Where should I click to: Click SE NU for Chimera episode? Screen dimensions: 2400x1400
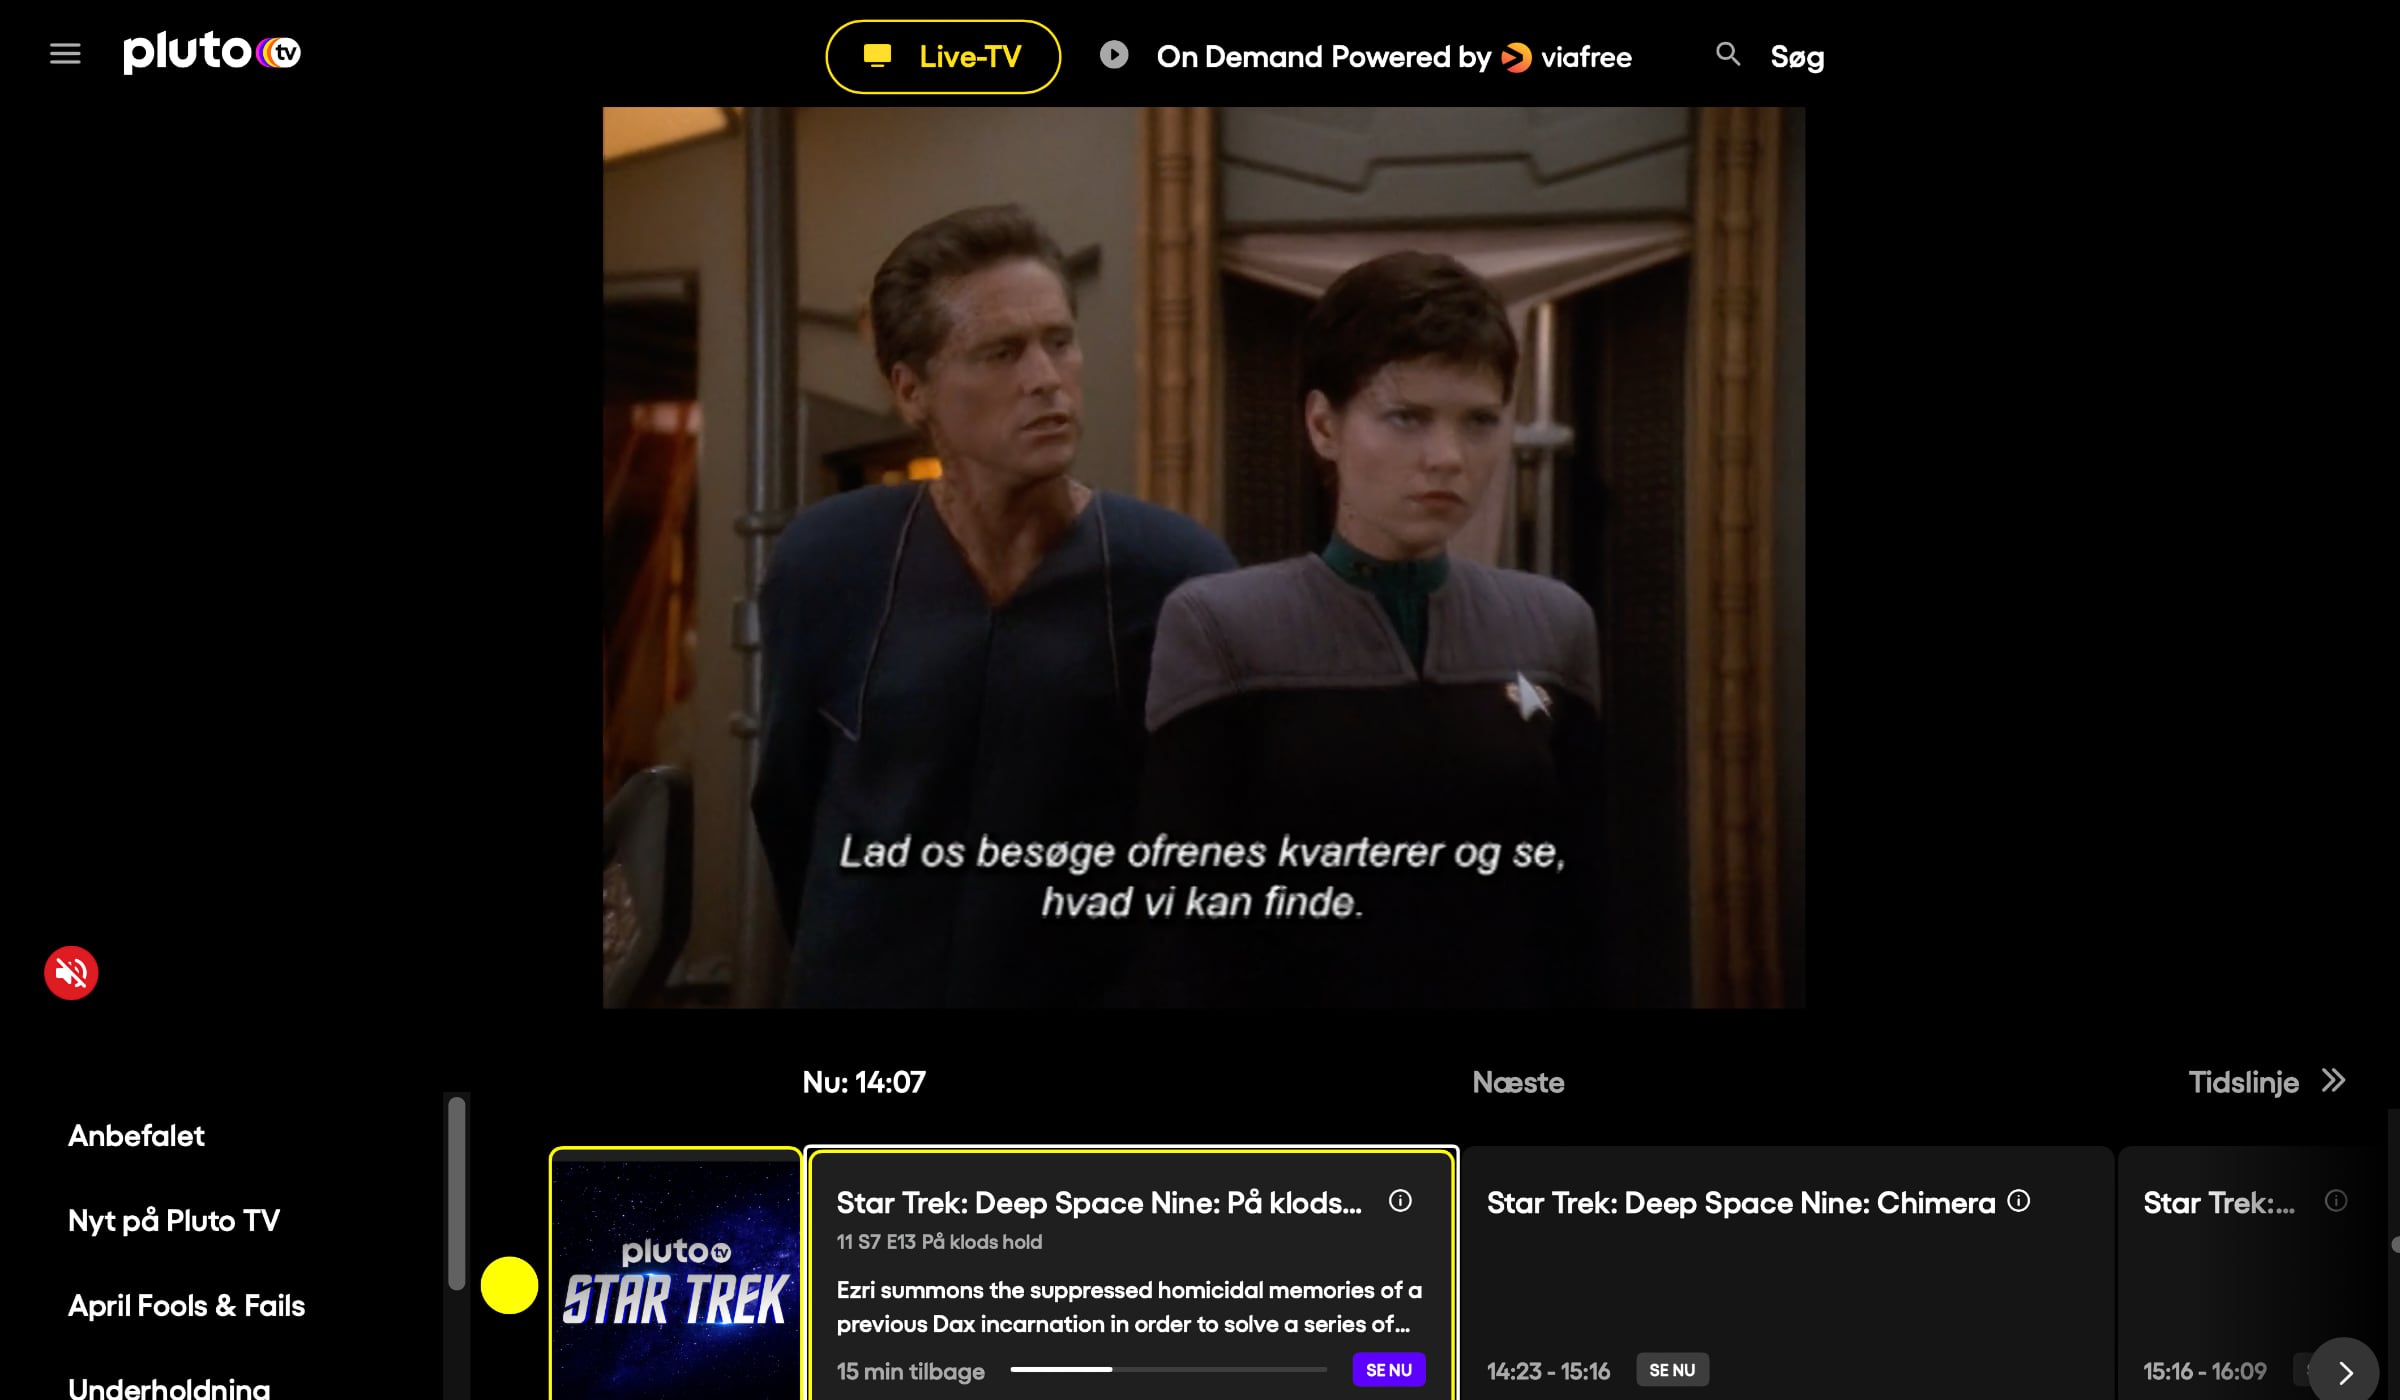1672,1370
